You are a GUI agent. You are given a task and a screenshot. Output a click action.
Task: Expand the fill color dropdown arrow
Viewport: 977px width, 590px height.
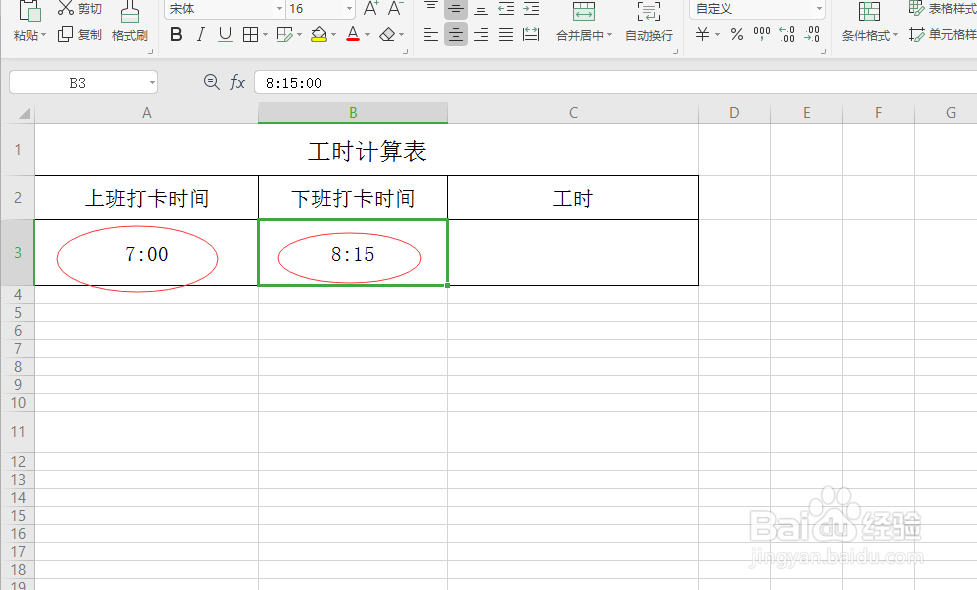(334, 35)
